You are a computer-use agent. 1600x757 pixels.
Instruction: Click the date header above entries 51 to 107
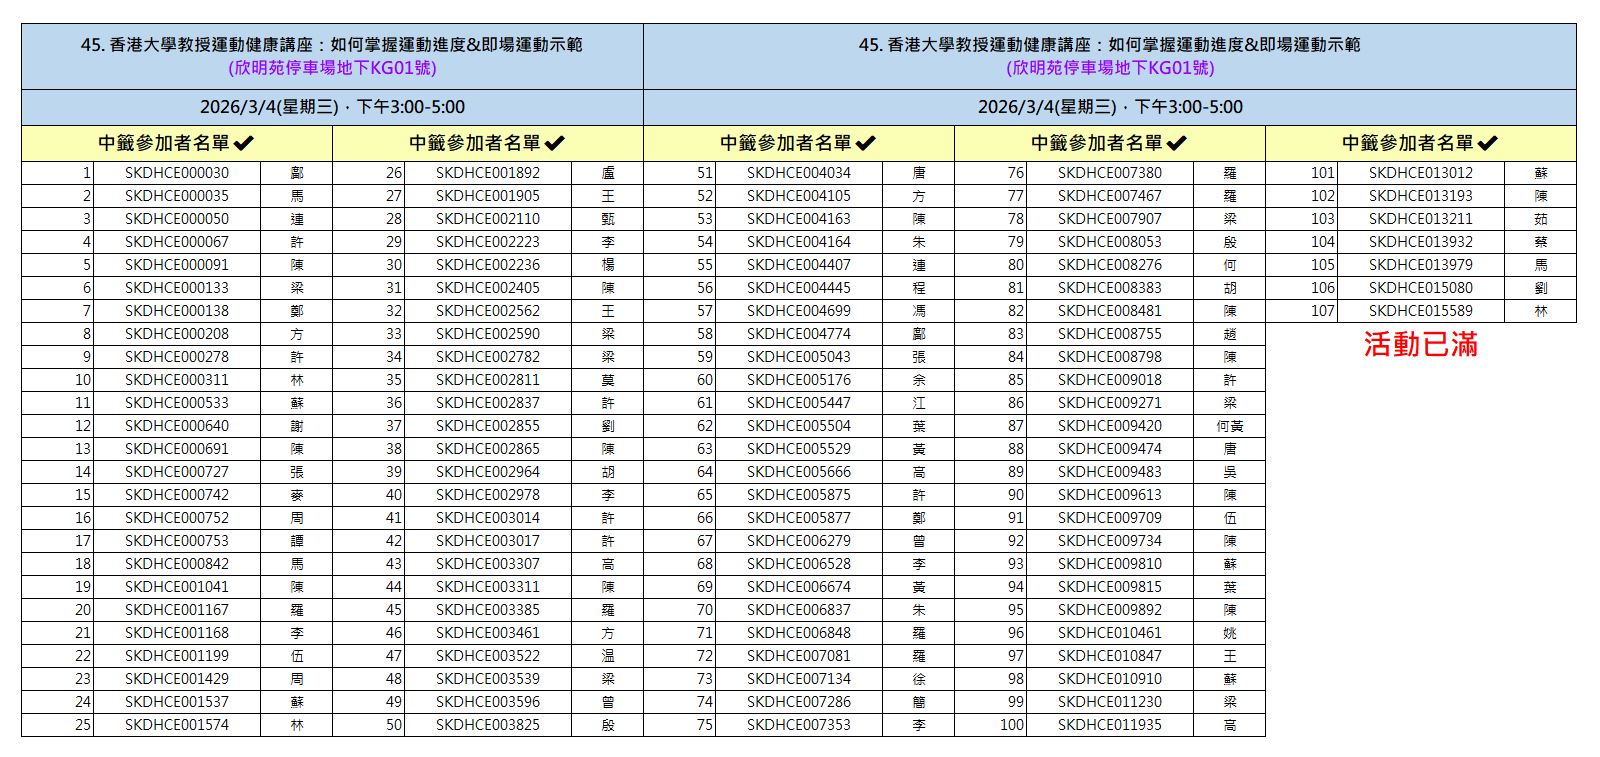[1110, 107]
